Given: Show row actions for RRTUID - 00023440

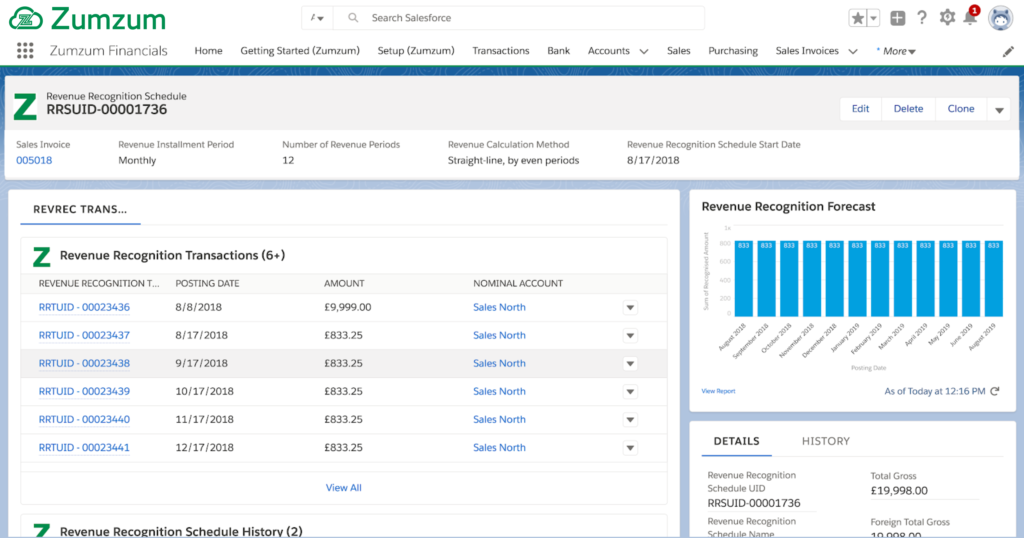Looking at the screenshot, I should 630,420.
